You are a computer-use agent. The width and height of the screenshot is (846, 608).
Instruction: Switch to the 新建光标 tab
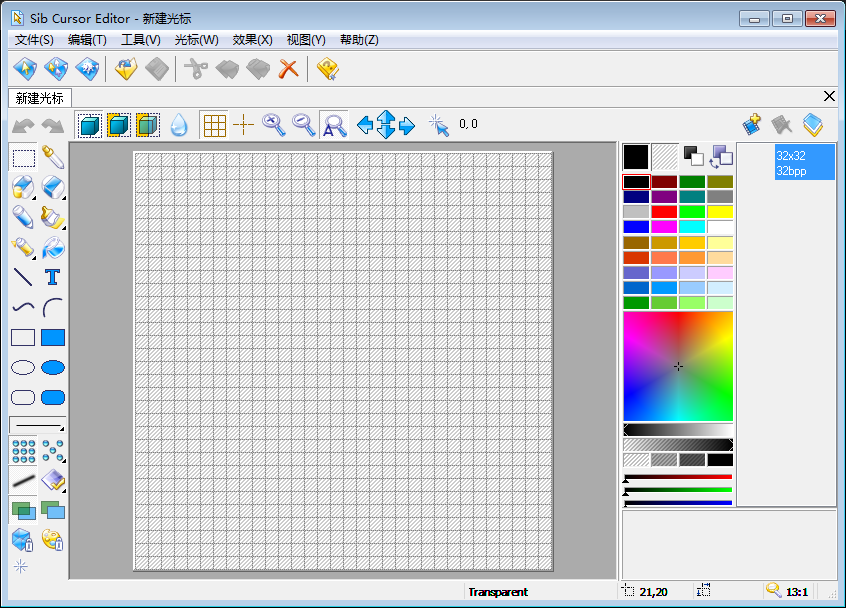40,98
